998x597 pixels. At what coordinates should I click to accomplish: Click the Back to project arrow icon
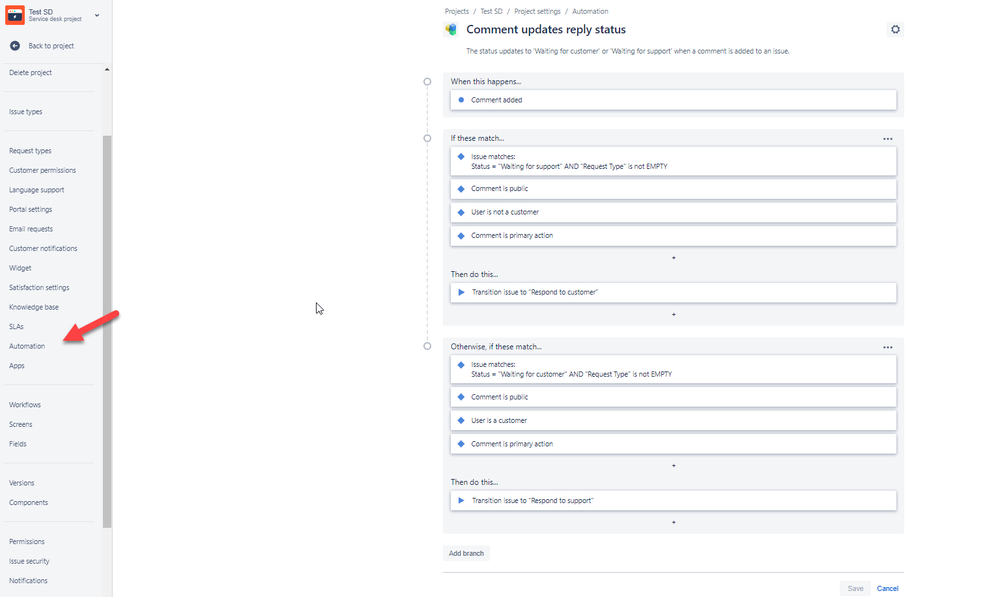click(x=15, y=46)
